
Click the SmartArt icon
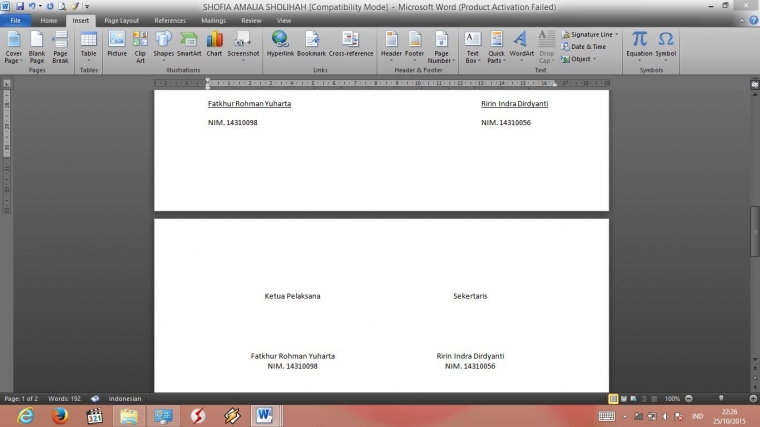point(189,44)
